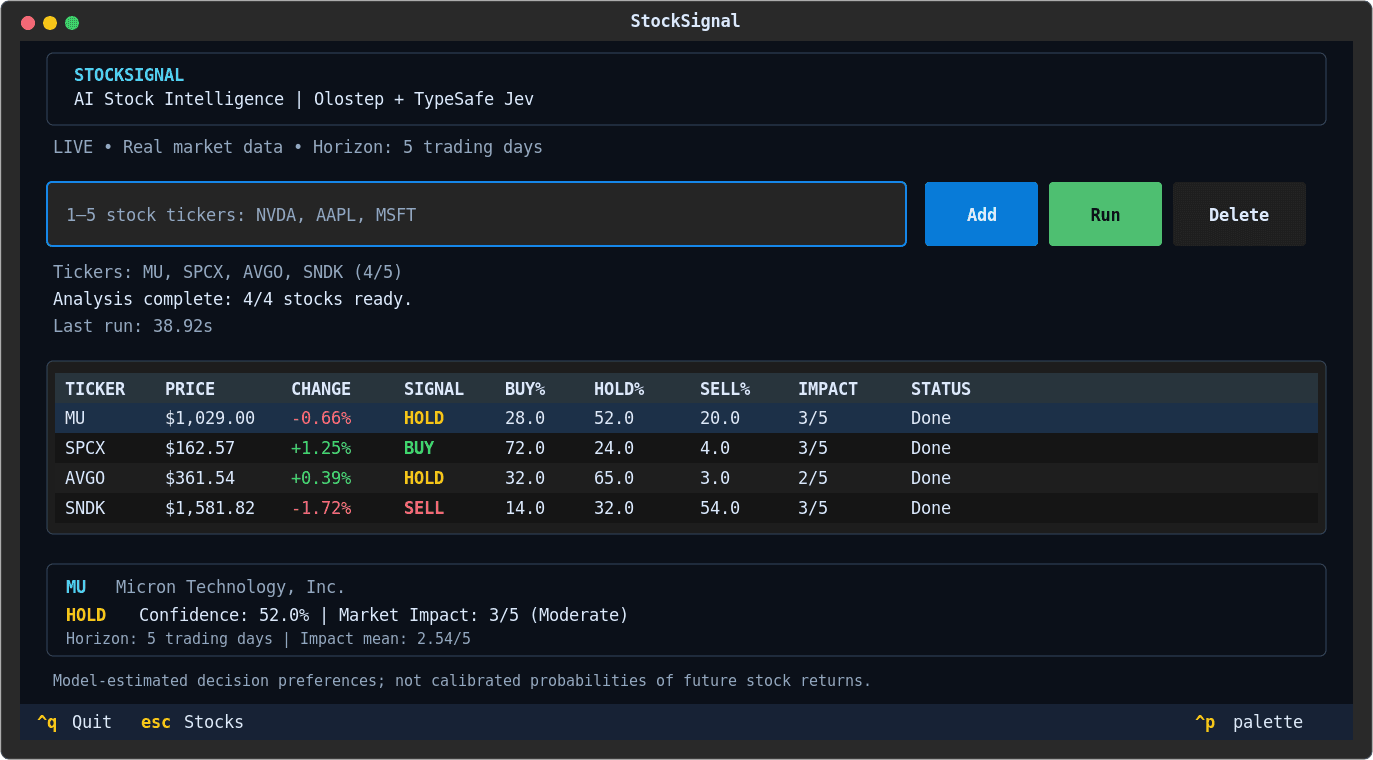Click the HOLD% column header
The height and width of the screenshot is (760, 1373).
point(619,389)
